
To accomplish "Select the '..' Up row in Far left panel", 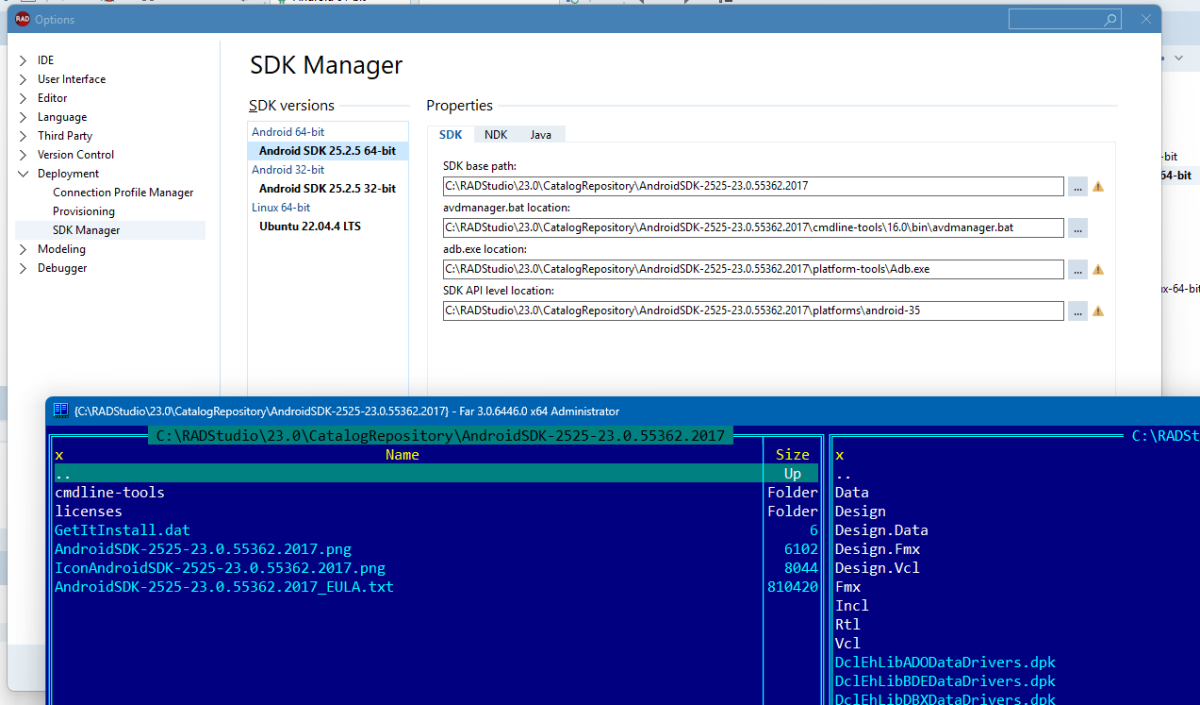I will tap(436, 474).
